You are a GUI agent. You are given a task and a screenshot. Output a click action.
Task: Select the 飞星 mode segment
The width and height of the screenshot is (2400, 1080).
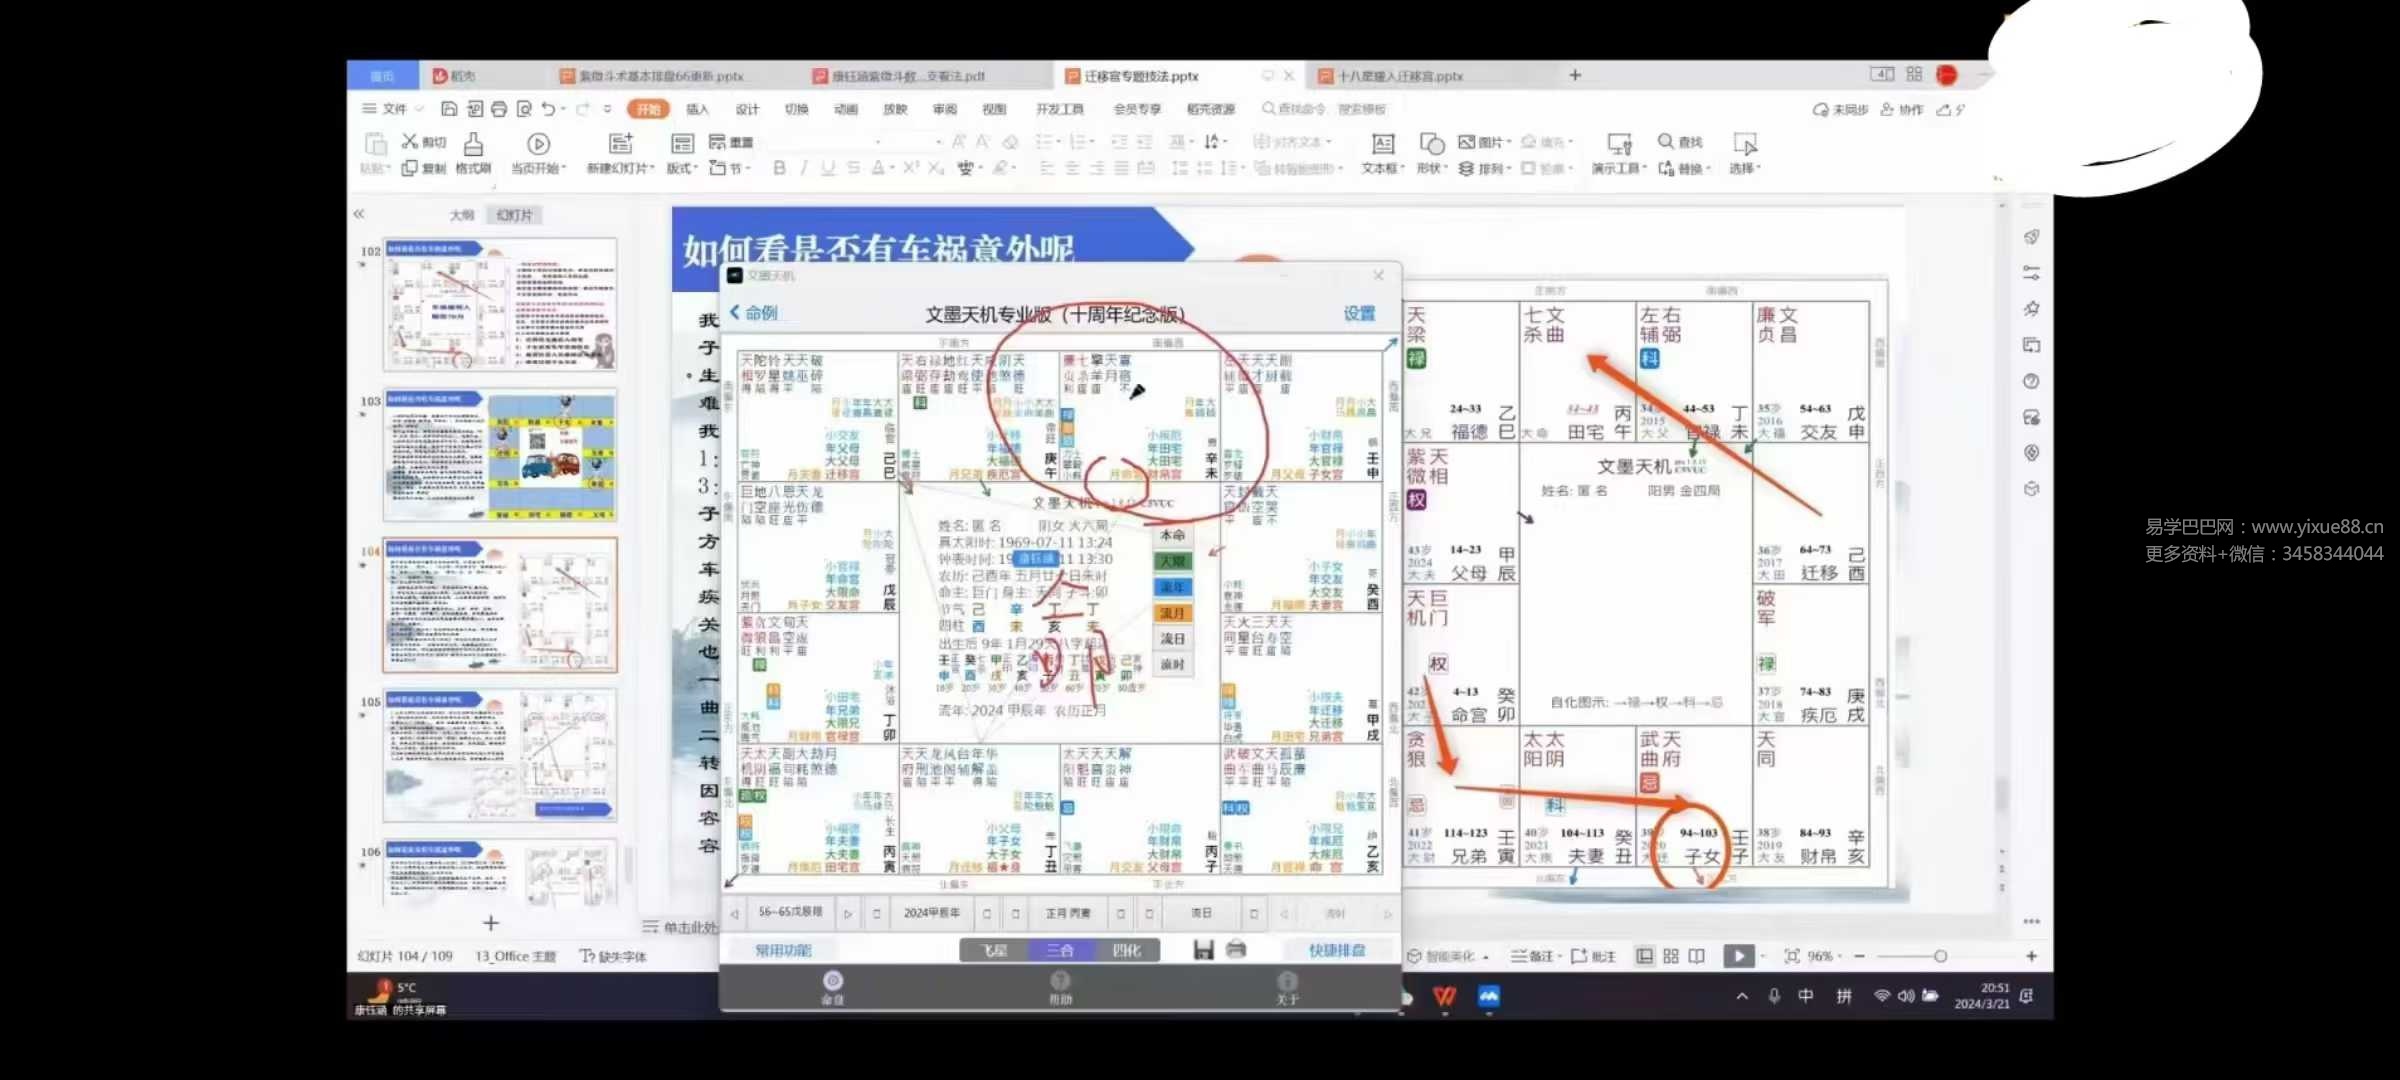[x=994, y=950]
